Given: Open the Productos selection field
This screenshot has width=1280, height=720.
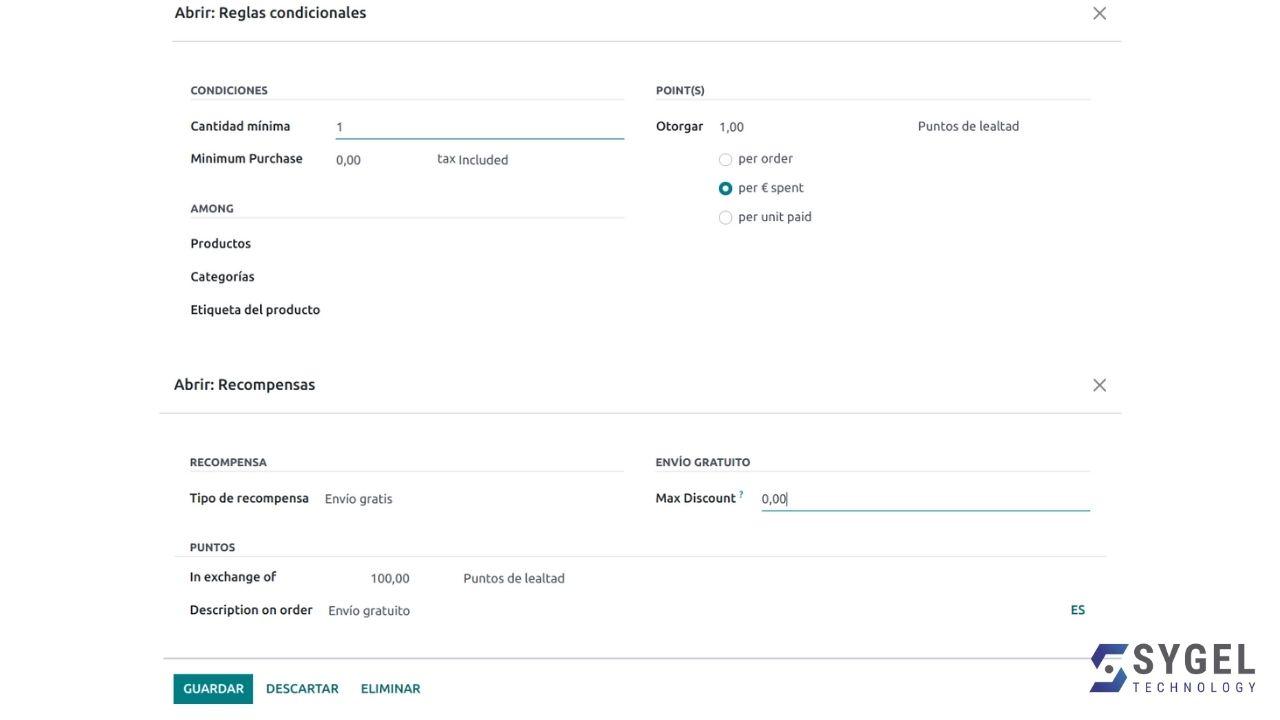Looking at the screenshot, I should coord(478,244).
